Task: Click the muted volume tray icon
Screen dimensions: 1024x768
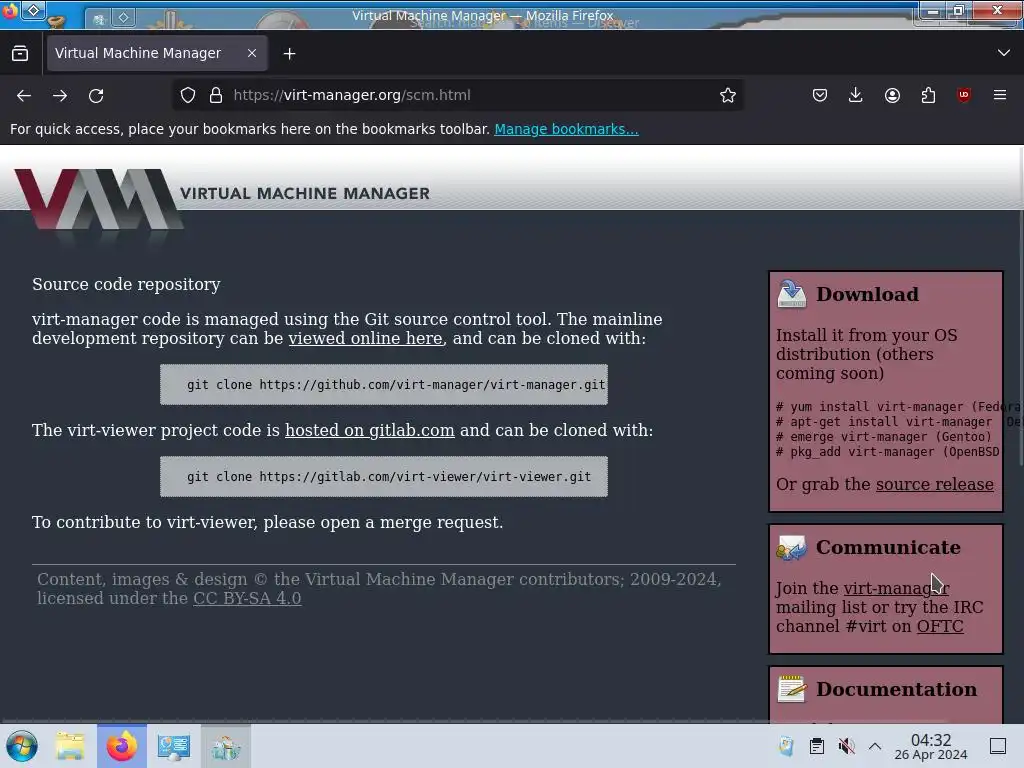Action: [846, 746]
